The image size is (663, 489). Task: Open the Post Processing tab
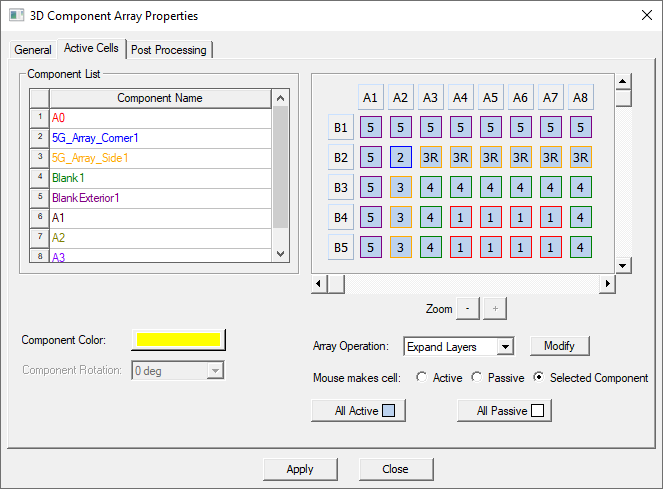pyautogui.click(x=169, y=50)
